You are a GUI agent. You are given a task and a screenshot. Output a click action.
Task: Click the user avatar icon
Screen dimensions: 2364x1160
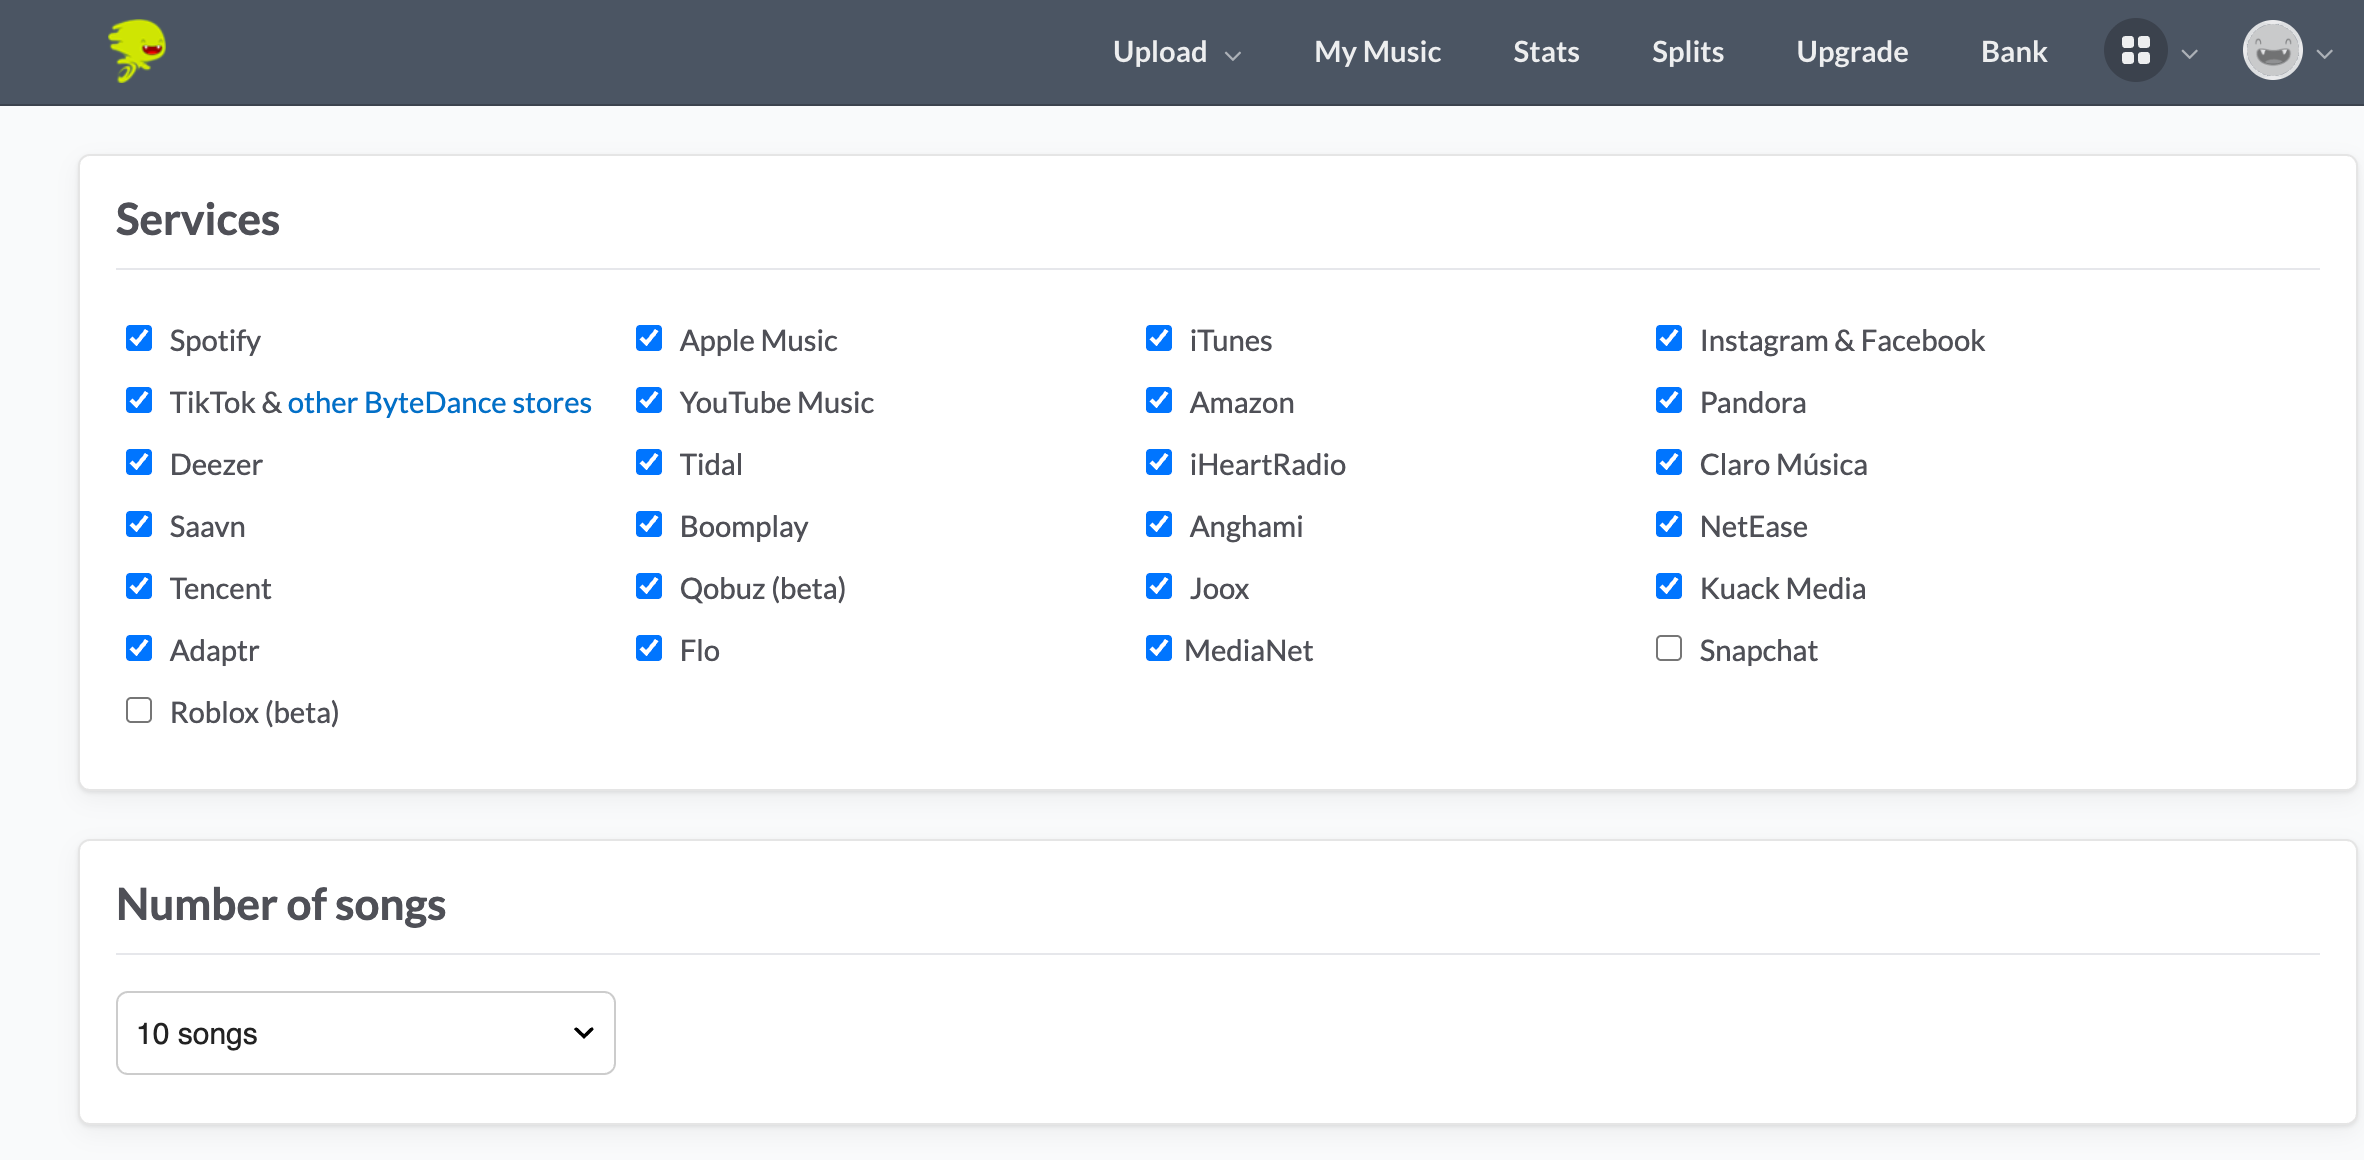pos(2272,51)
